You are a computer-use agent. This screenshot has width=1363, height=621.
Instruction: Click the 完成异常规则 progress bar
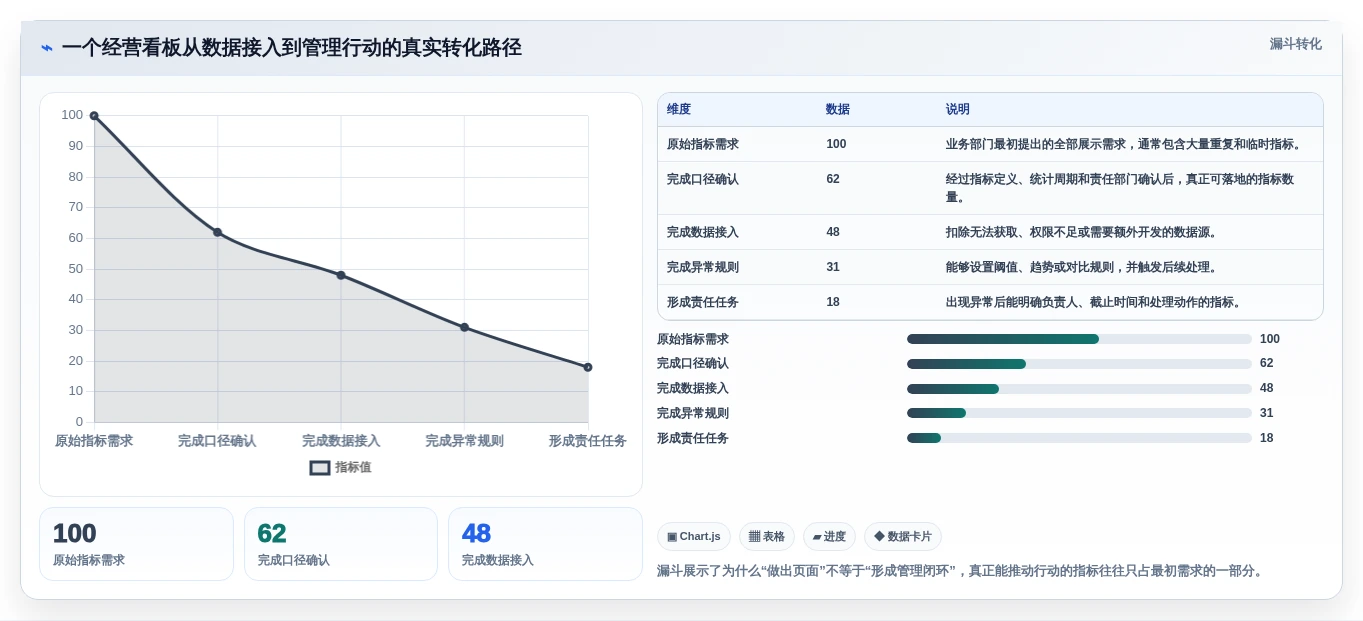coord(1079,413)
